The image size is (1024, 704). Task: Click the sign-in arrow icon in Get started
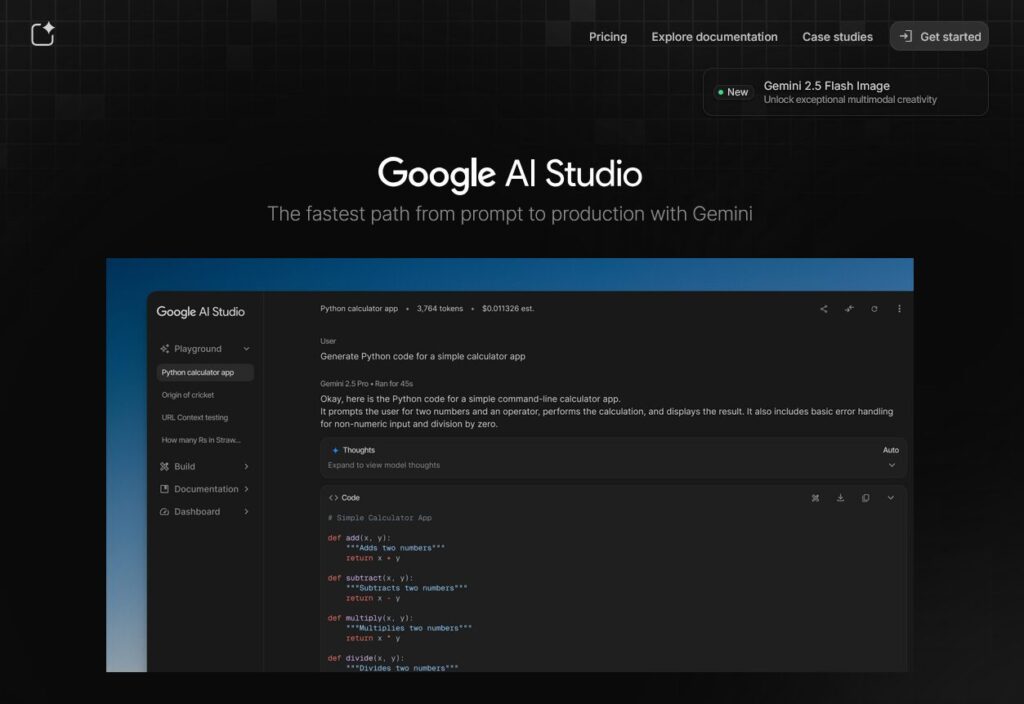point(905,36)
